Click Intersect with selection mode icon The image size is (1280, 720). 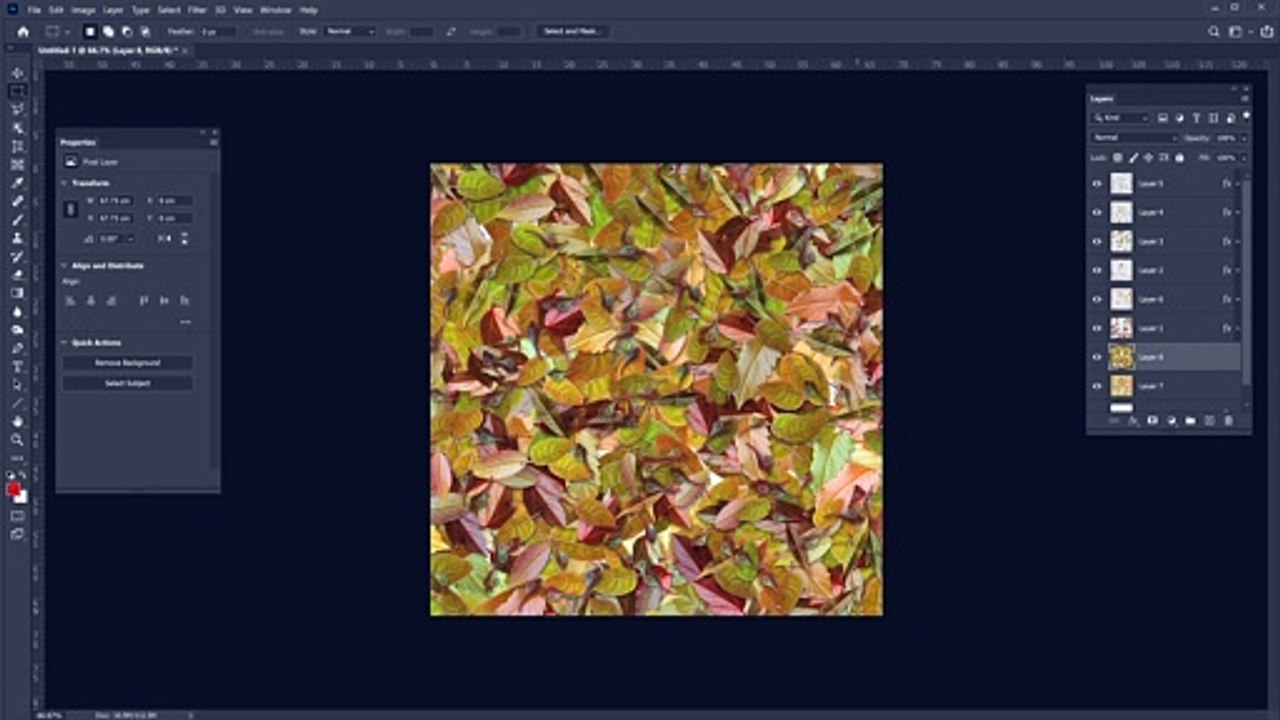pos(145,32)
